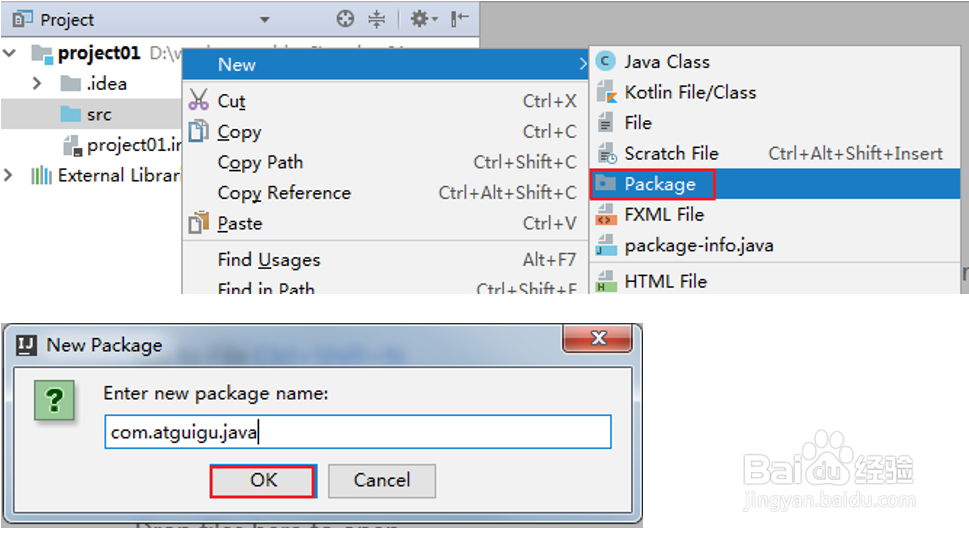Click the Kotlin File/Class icon
The image size is (969, 533).
(x=605, y=93)
